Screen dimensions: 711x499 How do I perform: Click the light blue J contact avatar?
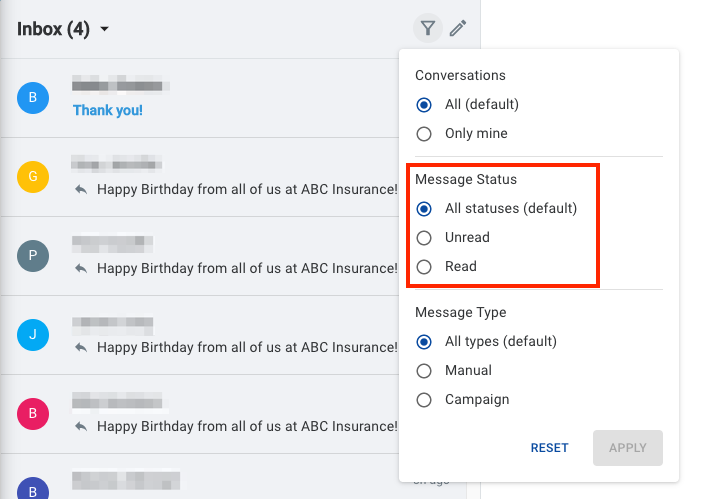click(33, 334)
